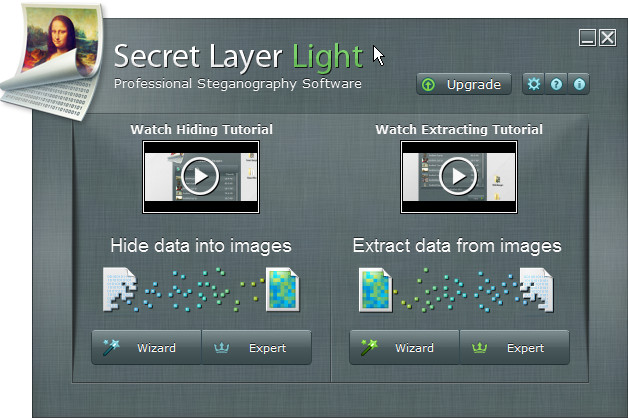Minimize the Secret Layer window
Image resolution: width=628 pixels, height=419 pixels.
coord(587,38)
